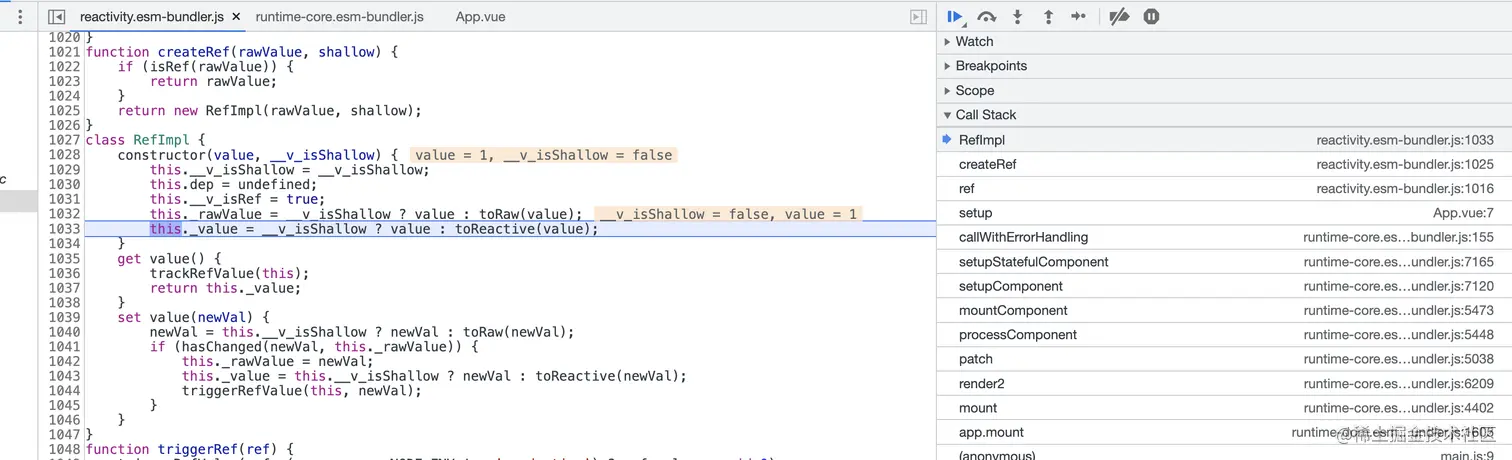Expand the Breakpoints section
The height and width of the screenshot is (460, 1512).
coord(991,66)
